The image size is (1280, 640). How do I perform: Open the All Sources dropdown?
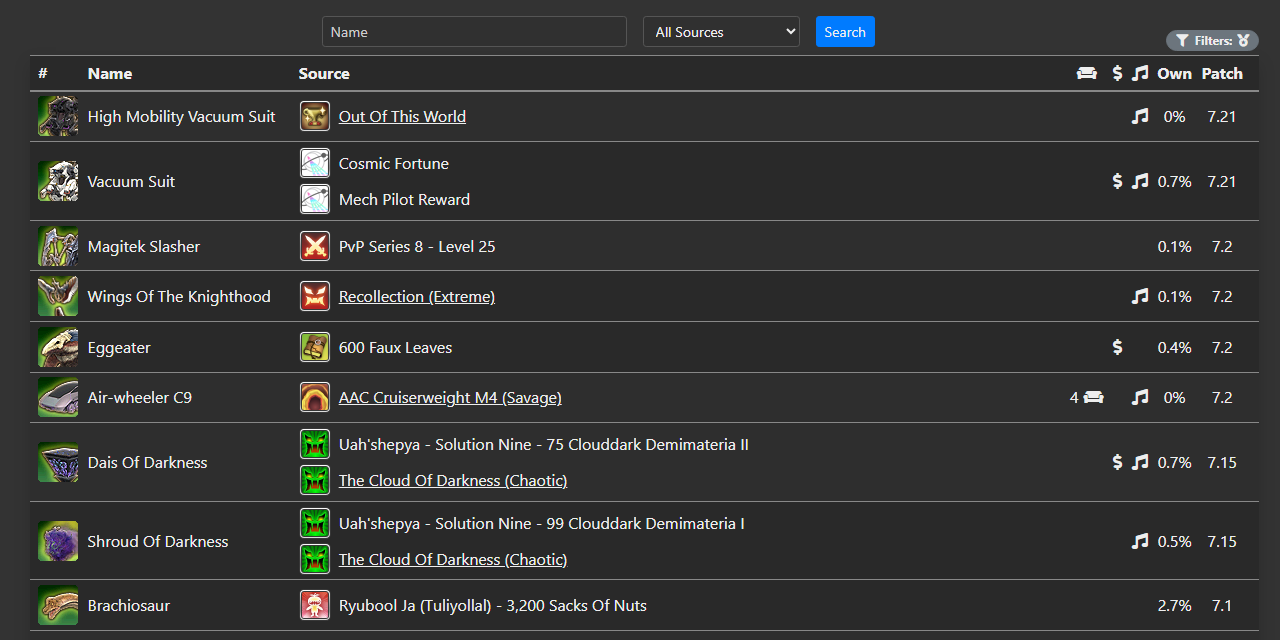(721, 32)
